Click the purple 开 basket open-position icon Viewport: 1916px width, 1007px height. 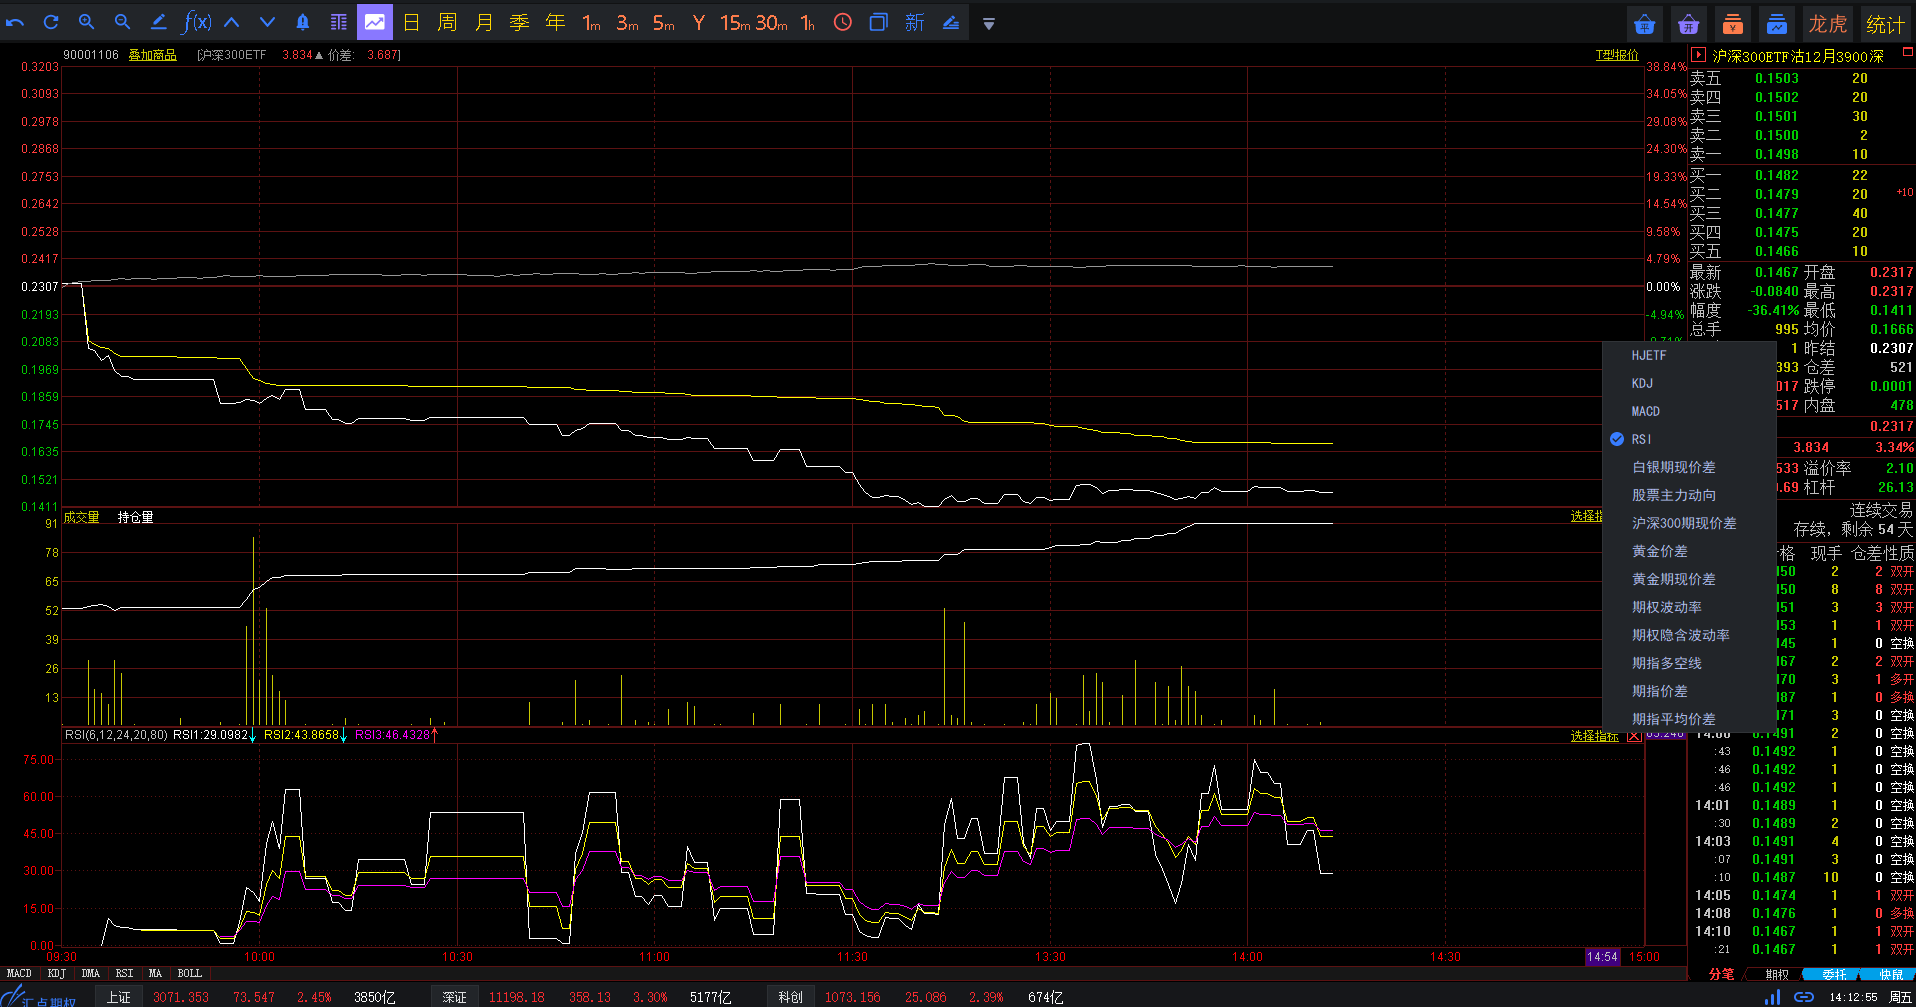(1689, 24)
